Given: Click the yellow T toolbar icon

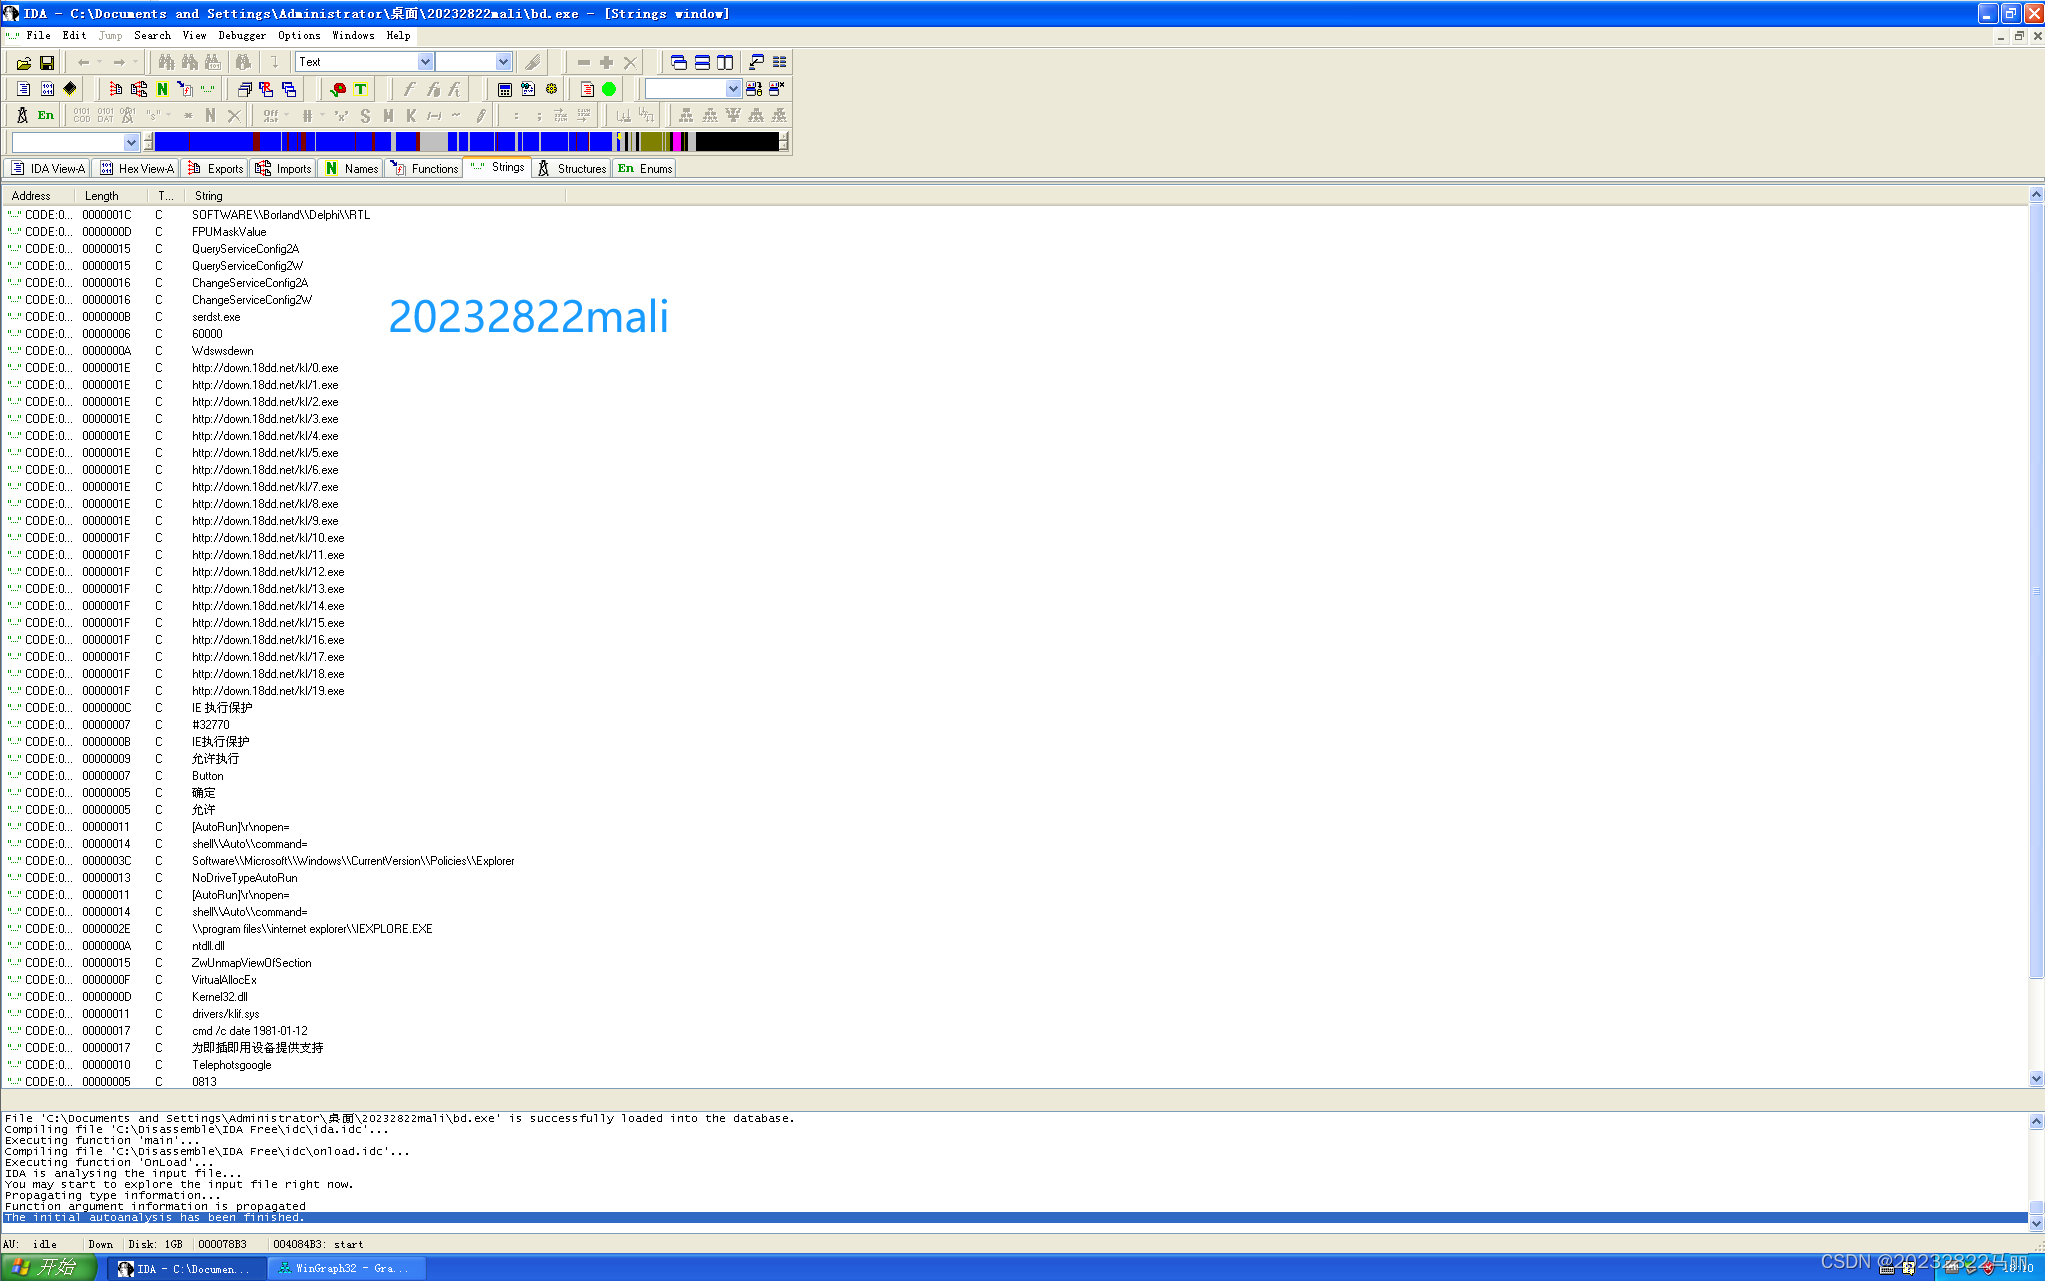Looking at the screenshot, I should tap(361, 89).
